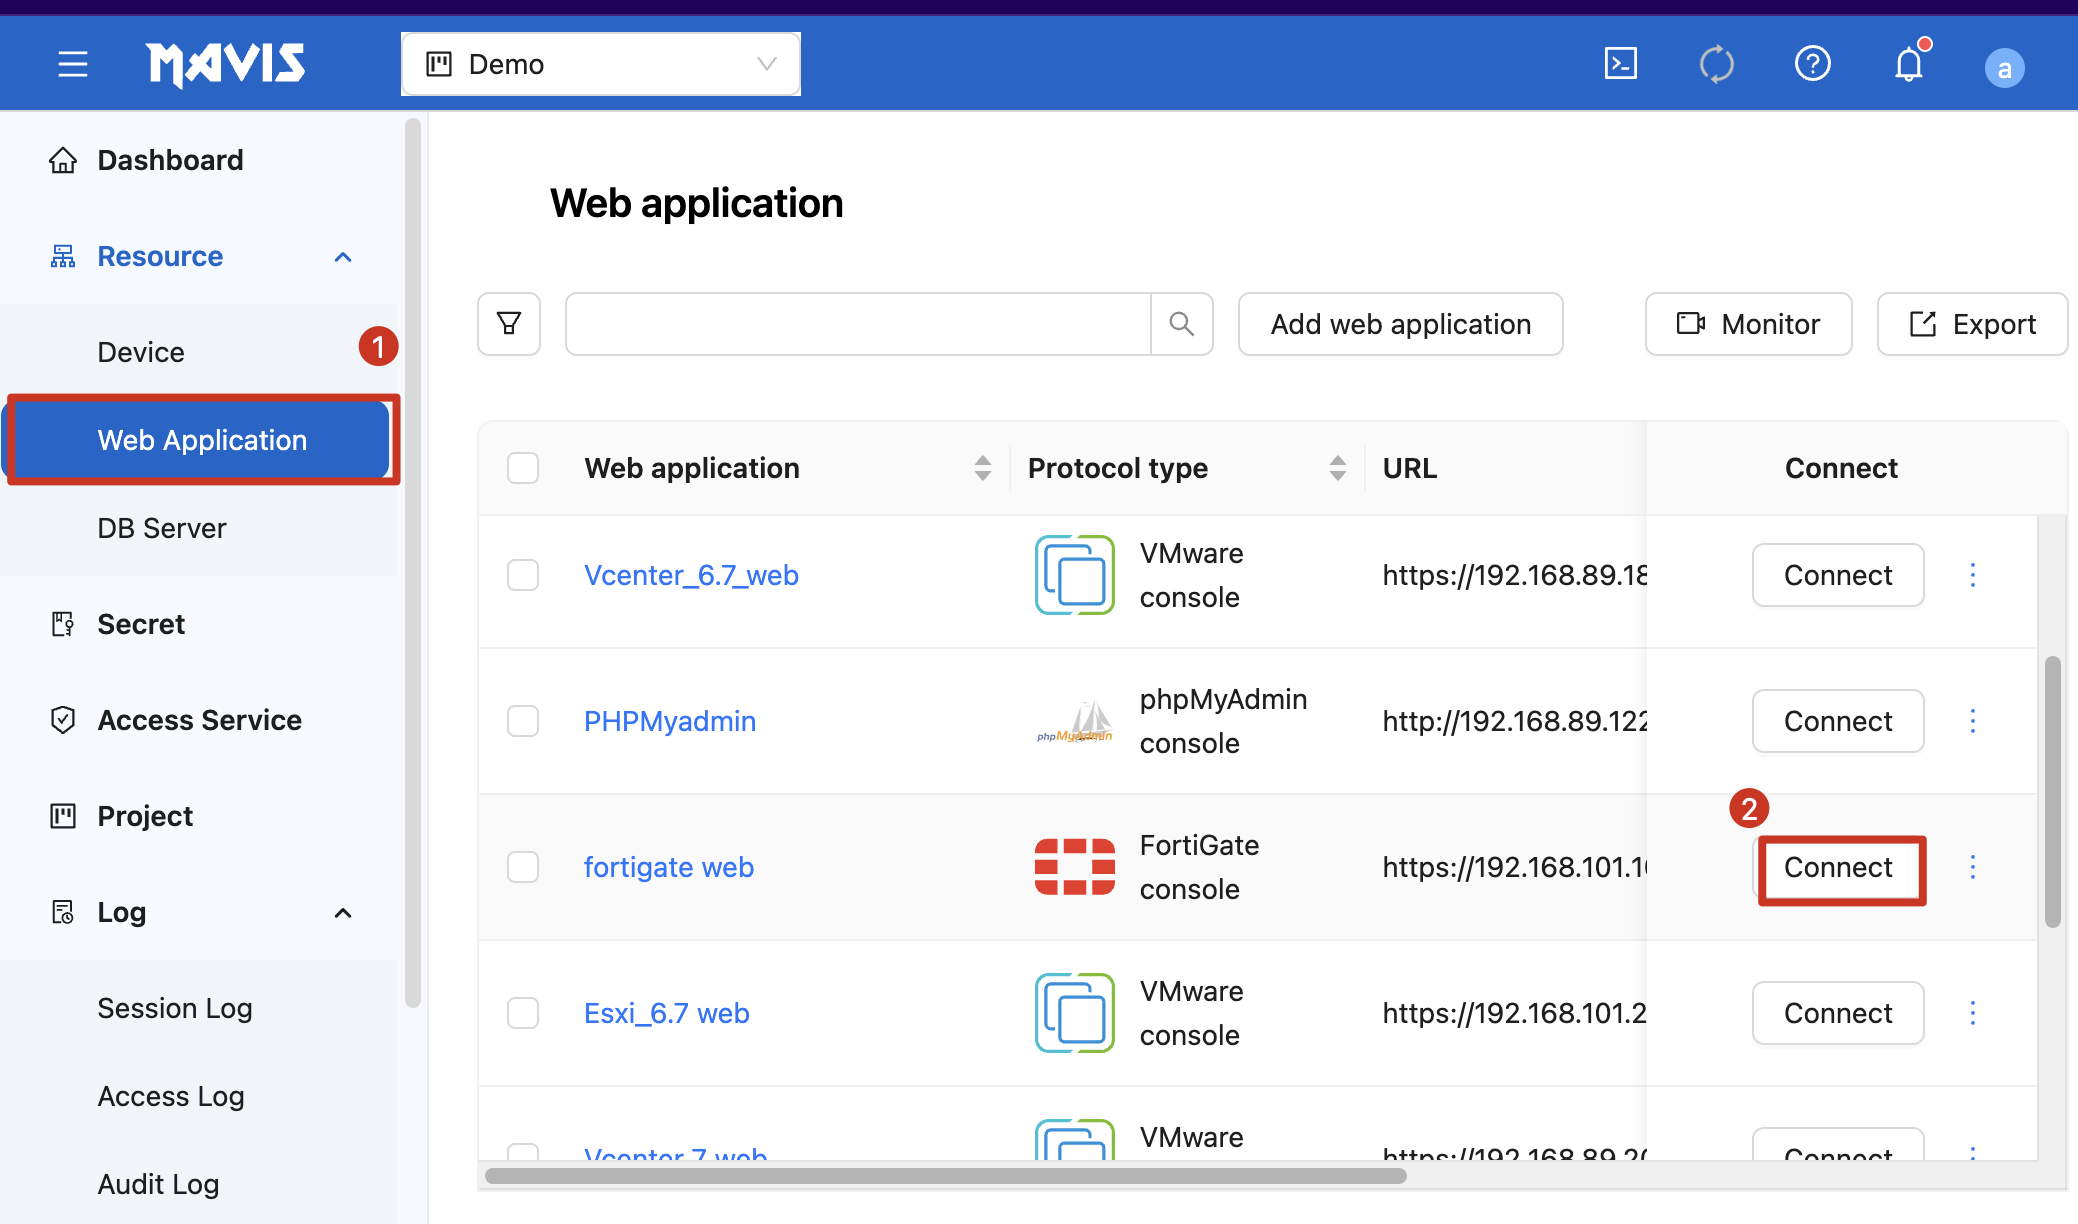Open the terminal console icon
The image size is (2078, 1224).
click(x=1620, y=64)
